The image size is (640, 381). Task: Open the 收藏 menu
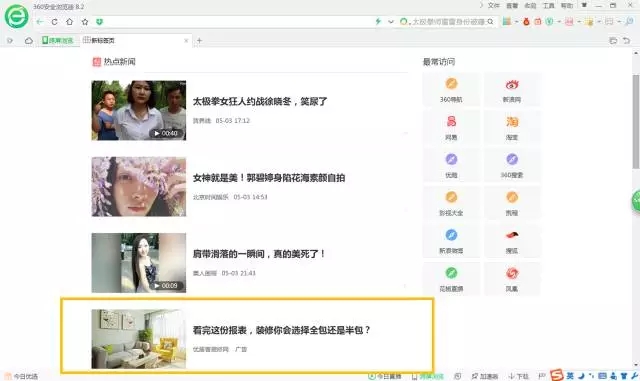(x=530, y=5)
